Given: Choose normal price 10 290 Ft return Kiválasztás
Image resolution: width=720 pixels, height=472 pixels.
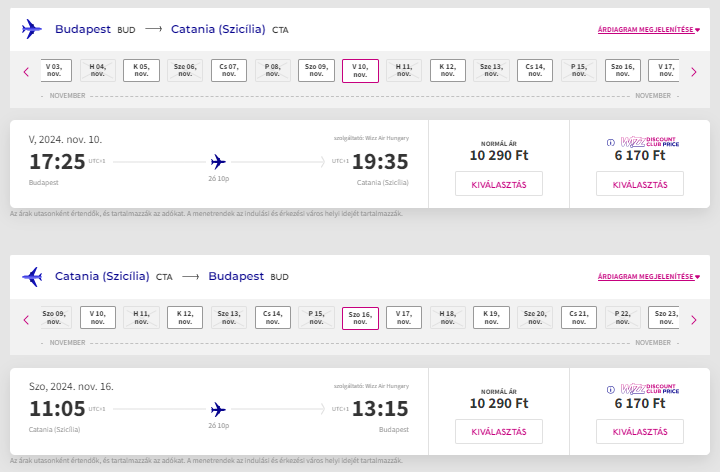Looking at the screenshot, I should point(498,431).
